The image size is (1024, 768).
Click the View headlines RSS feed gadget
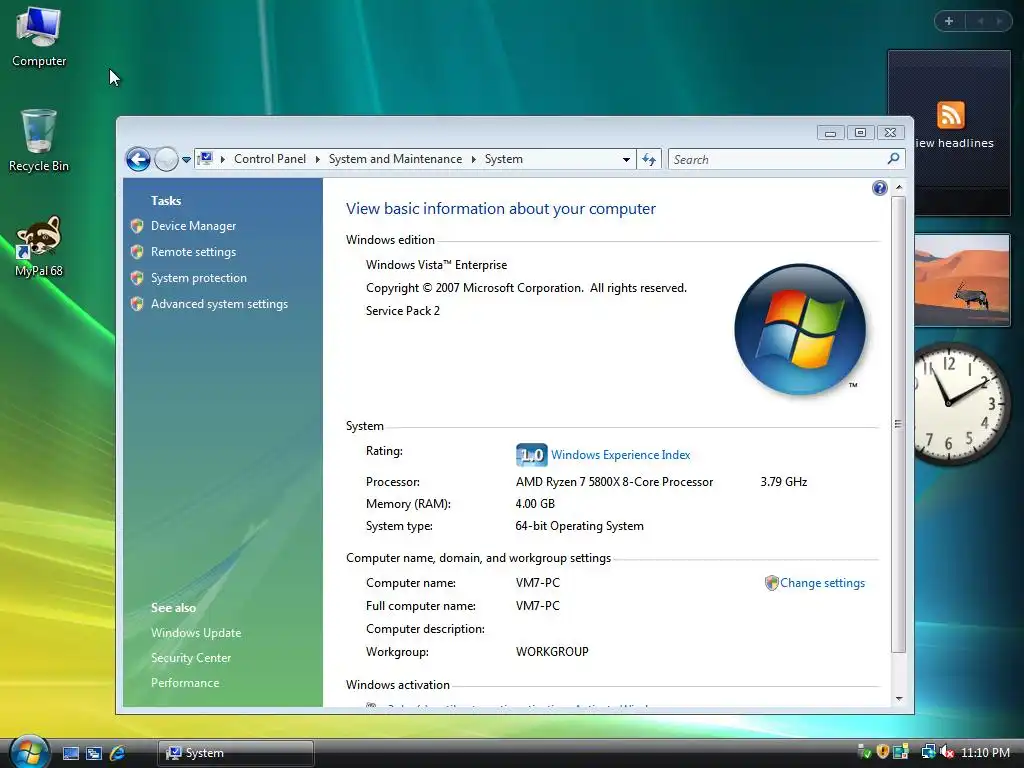[x=949, y=133]
